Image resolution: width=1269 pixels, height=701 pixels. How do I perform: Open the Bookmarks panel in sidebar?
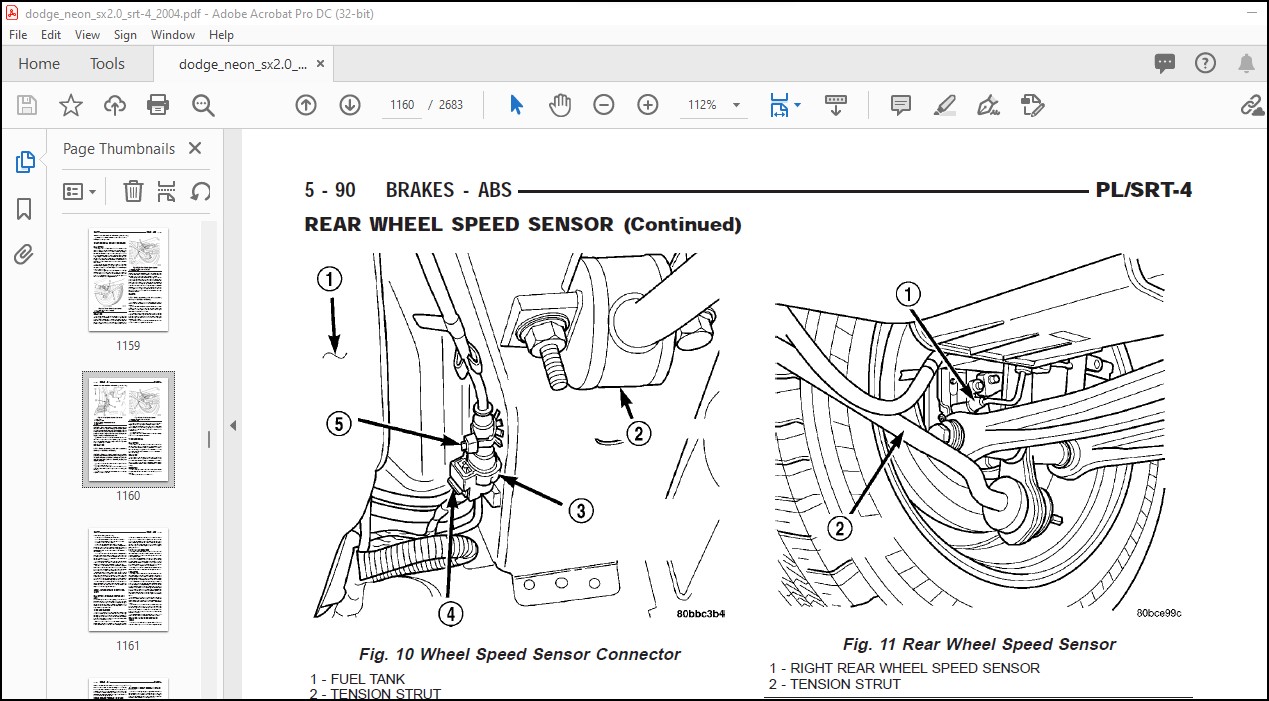point(25,209)
